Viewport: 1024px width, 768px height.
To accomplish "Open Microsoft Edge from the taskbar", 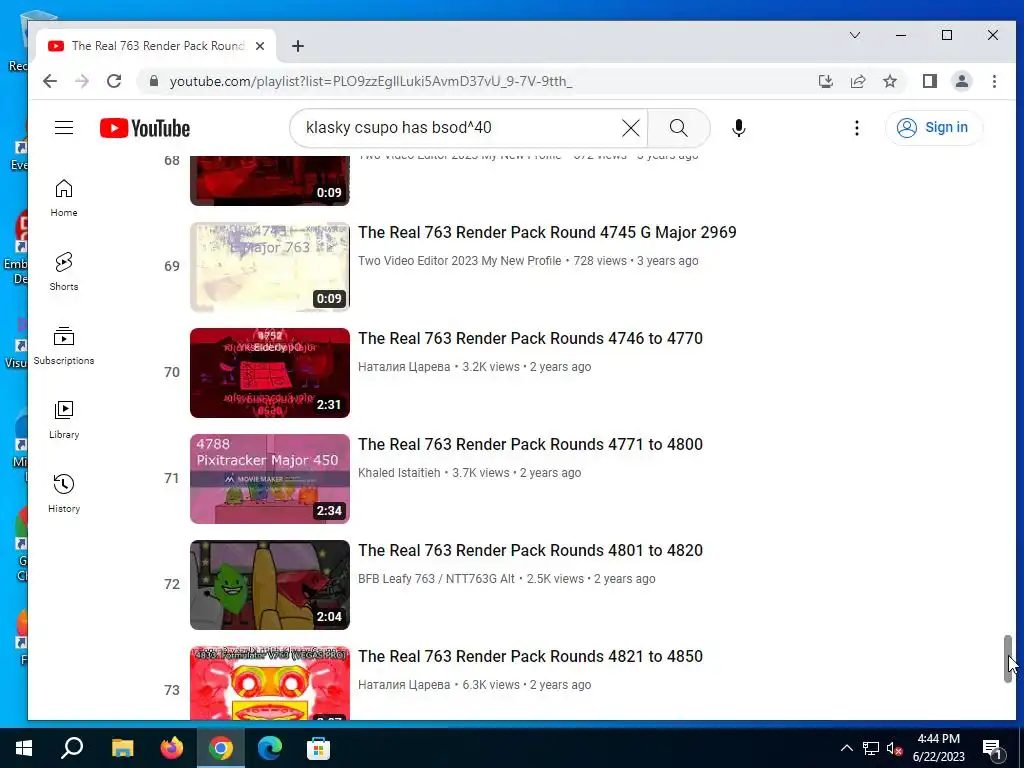I will [269, 748].
